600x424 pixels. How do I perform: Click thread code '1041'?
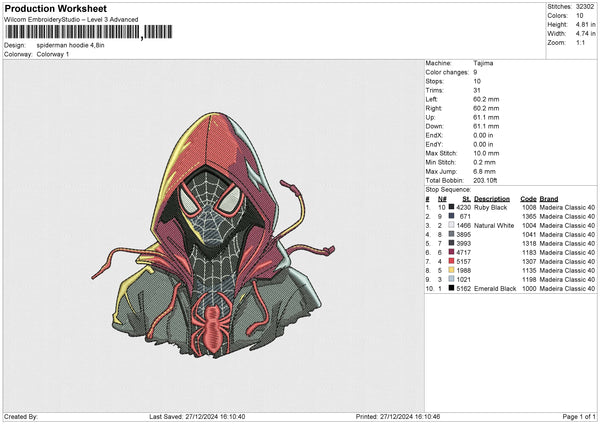(x=529, y=235)
